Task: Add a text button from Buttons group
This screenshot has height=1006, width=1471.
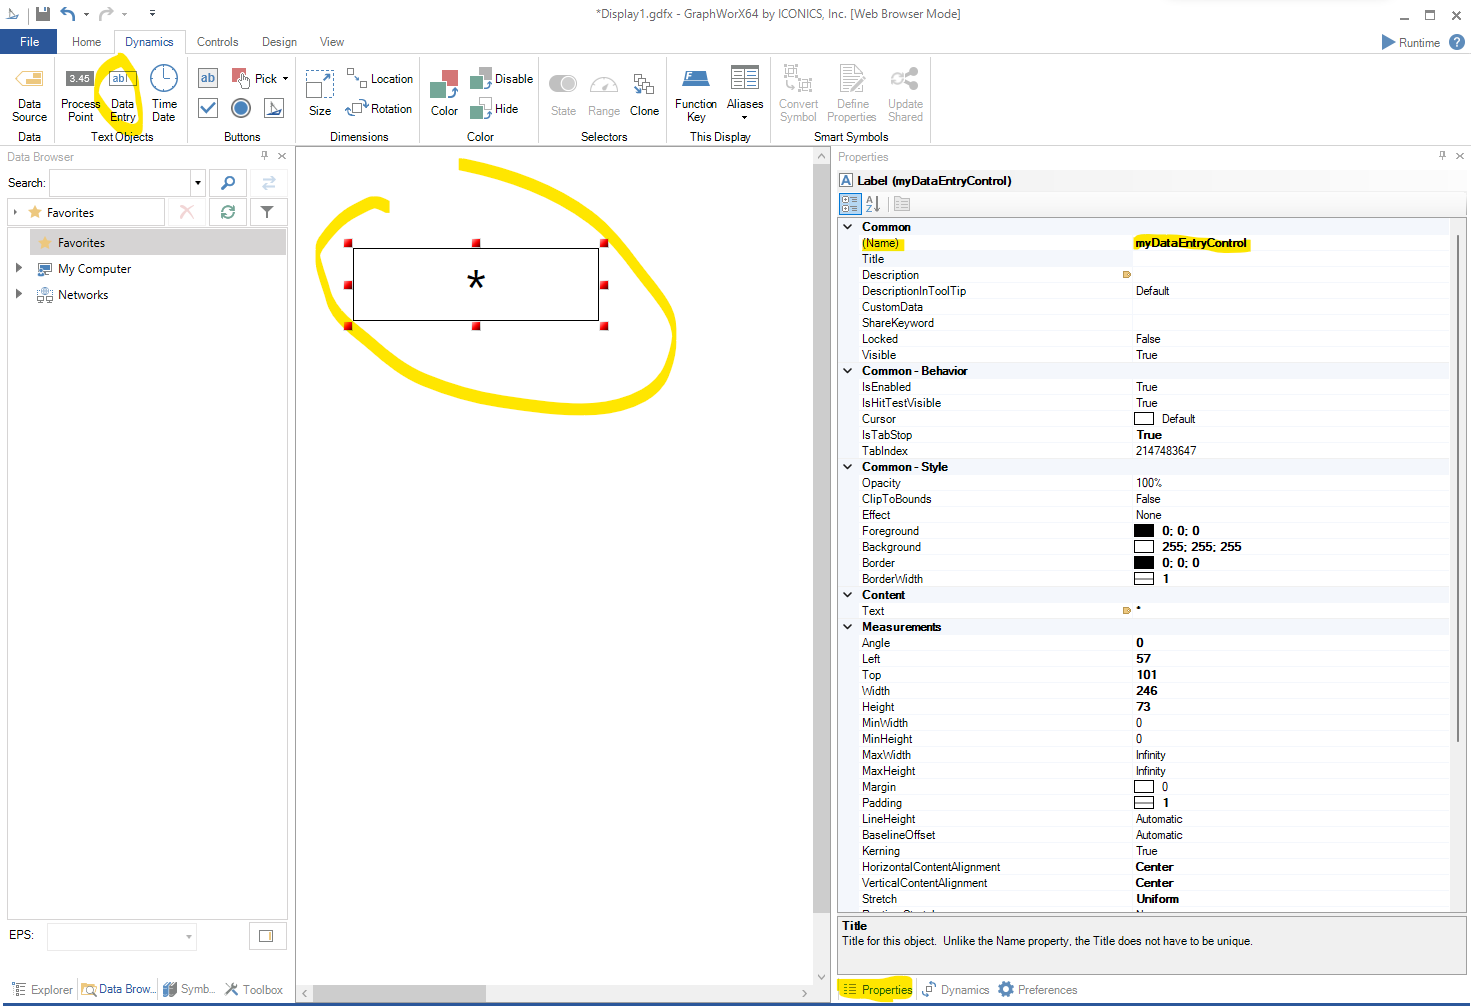Action: [x=208, y=78]
